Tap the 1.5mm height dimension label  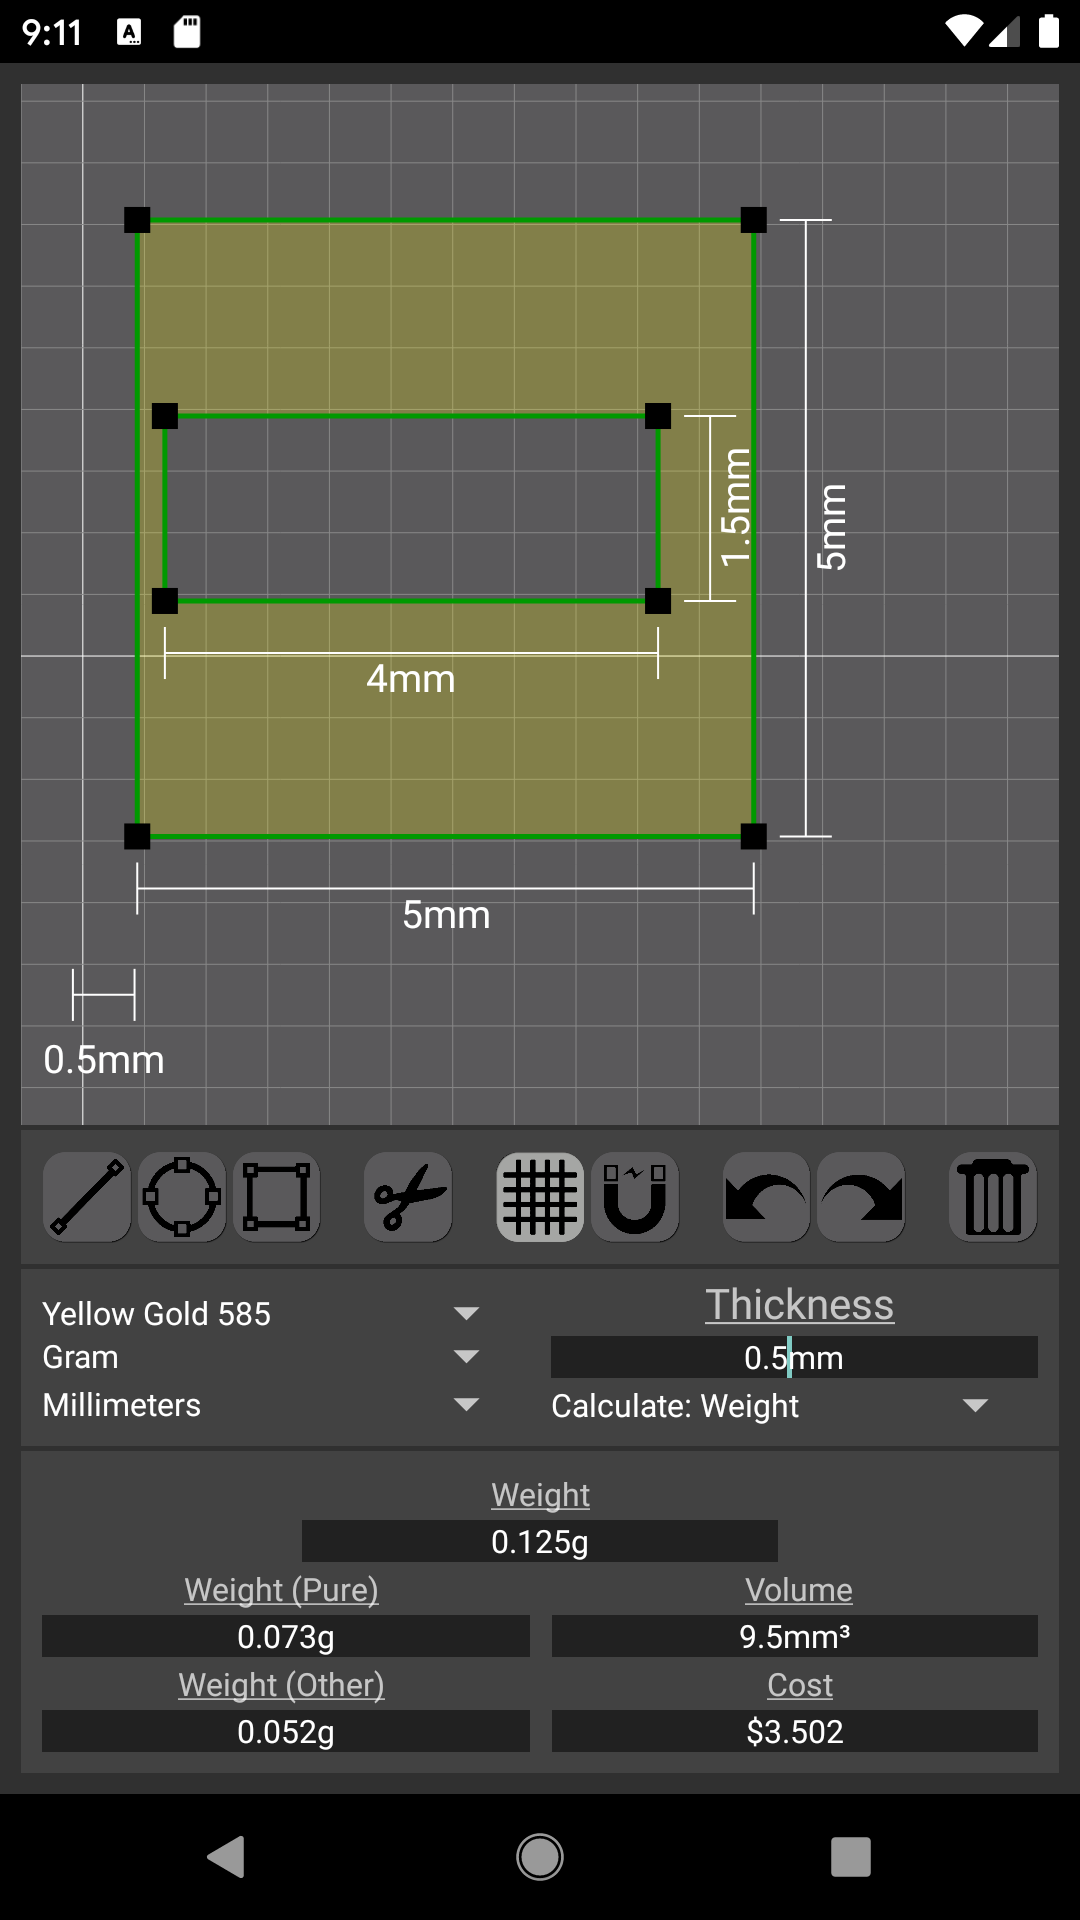(735, 507)
